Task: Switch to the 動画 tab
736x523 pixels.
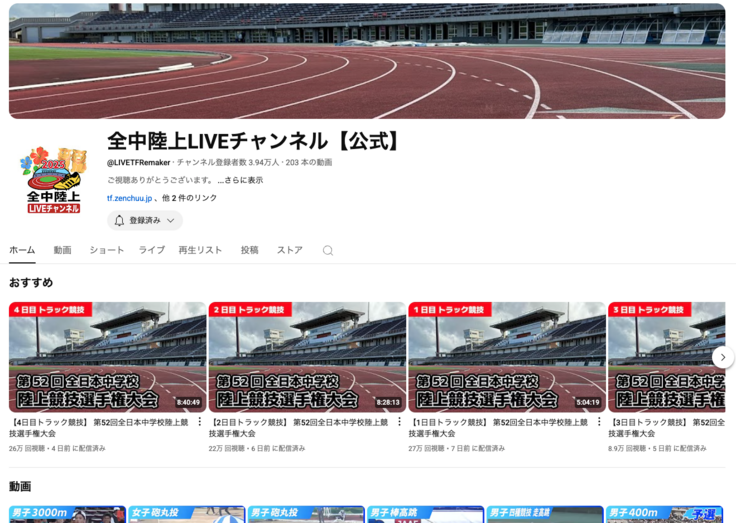Action: pyautogui.click(x=62, y=250)
